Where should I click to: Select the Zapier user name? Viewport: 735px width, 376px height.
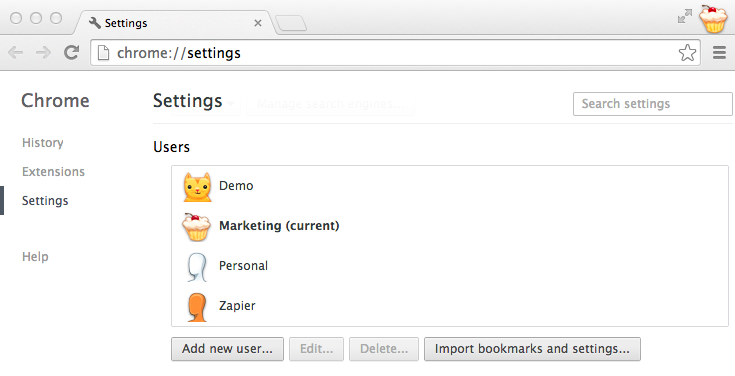(x=237, y=306)
